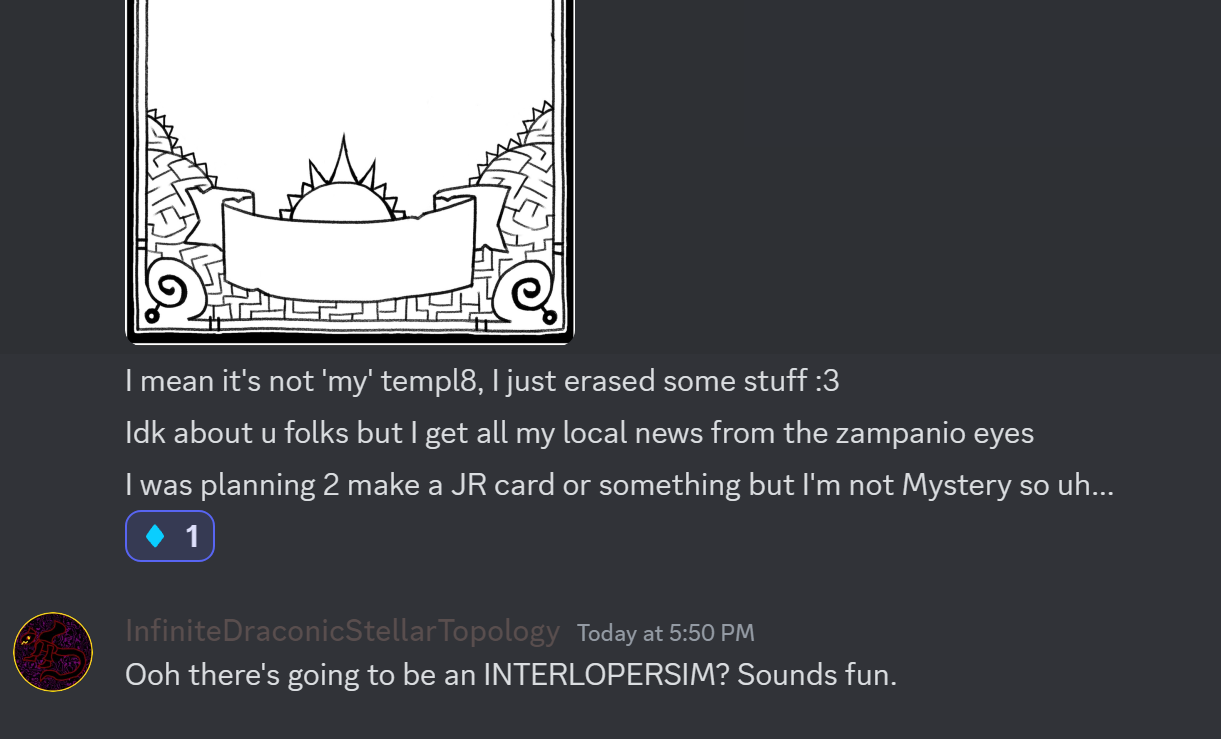Click the reaction count number 1

point(192,537)
